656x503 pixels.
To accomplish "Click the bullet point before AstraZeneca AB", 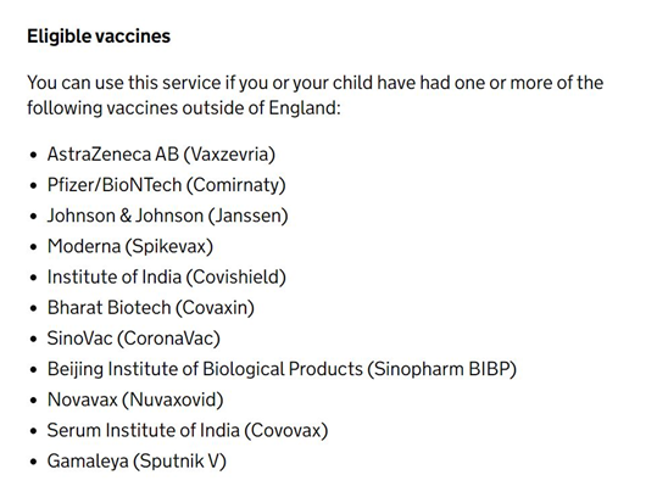I will [34, 155].
